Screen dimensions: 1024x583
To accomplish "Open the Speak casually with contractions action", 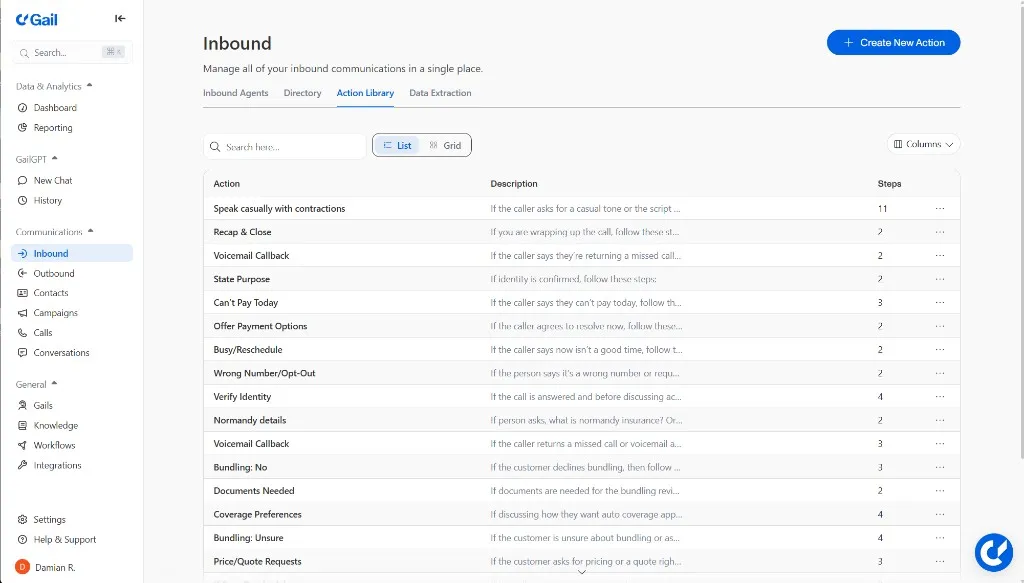I will (280, 209).
